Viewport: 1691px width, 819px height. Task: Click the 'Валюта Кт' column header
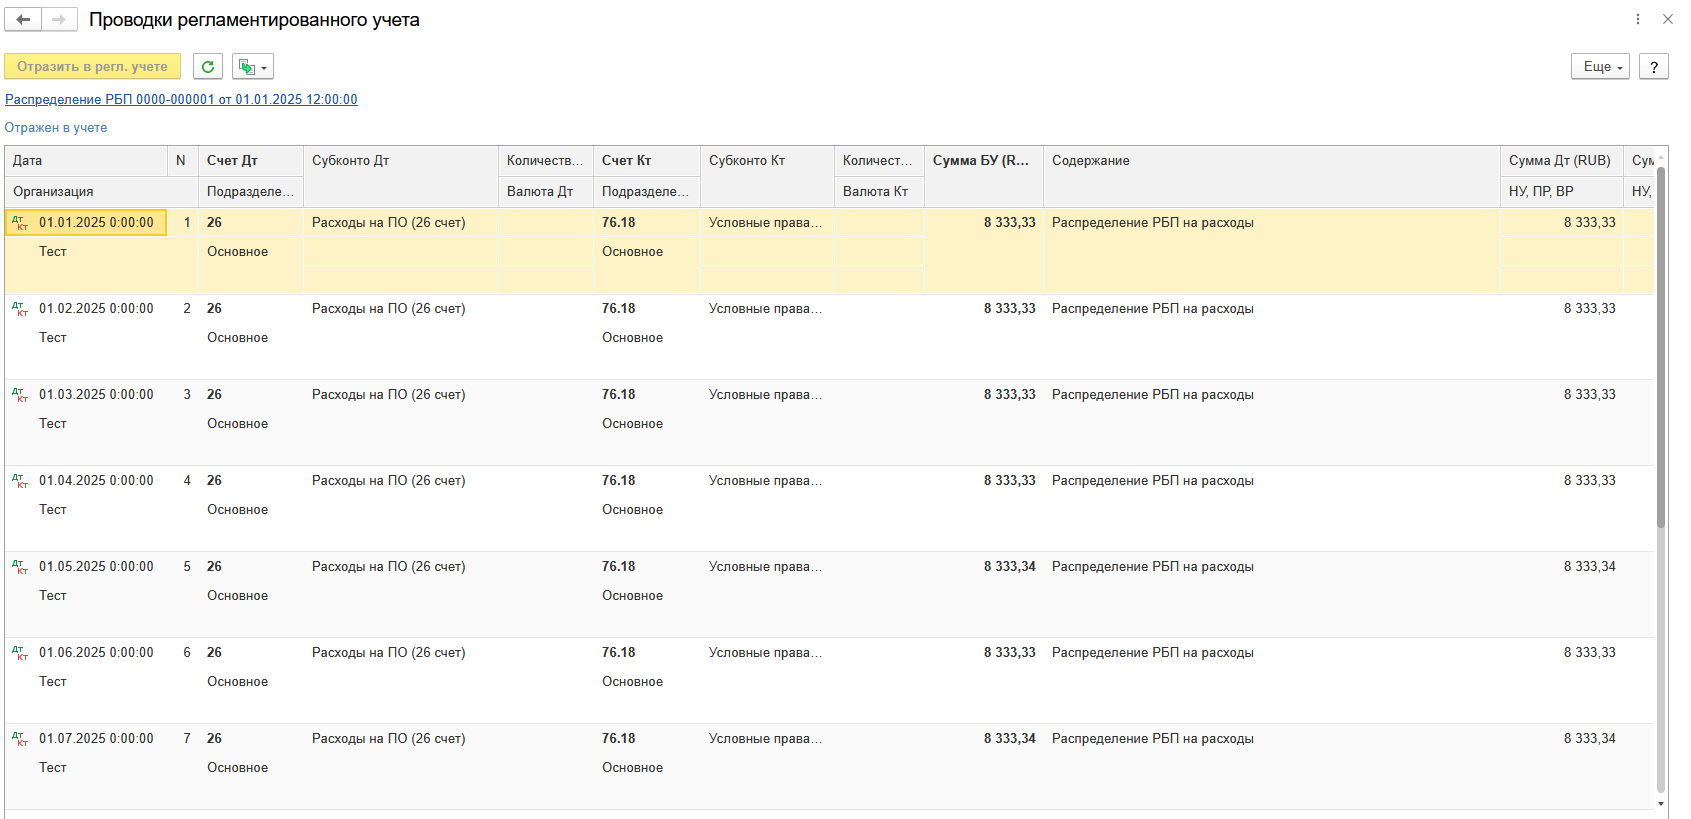[x=879, y=191]
